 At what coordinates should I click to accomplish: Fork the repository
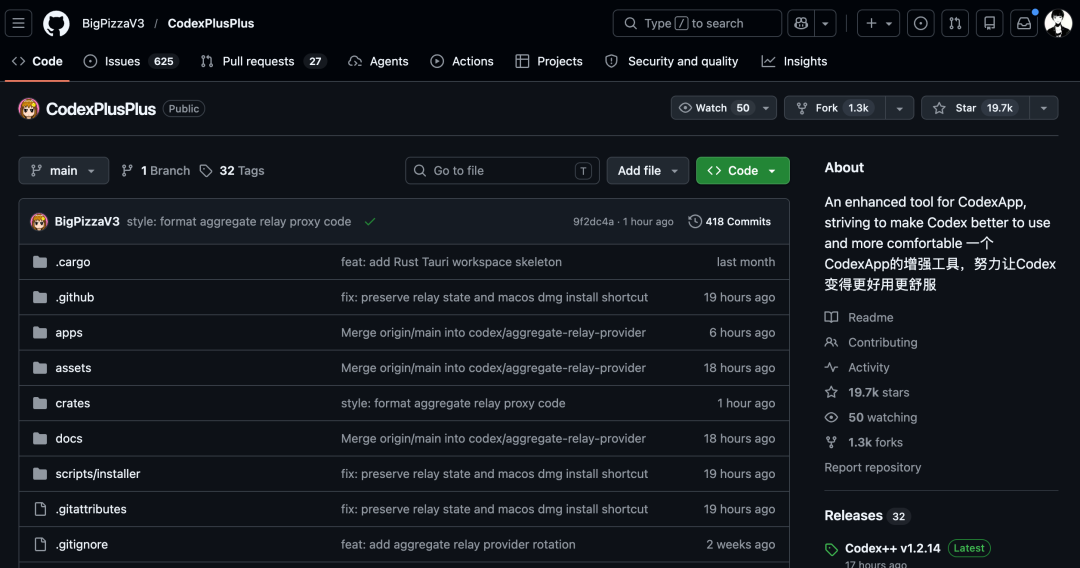pos(835,108)
